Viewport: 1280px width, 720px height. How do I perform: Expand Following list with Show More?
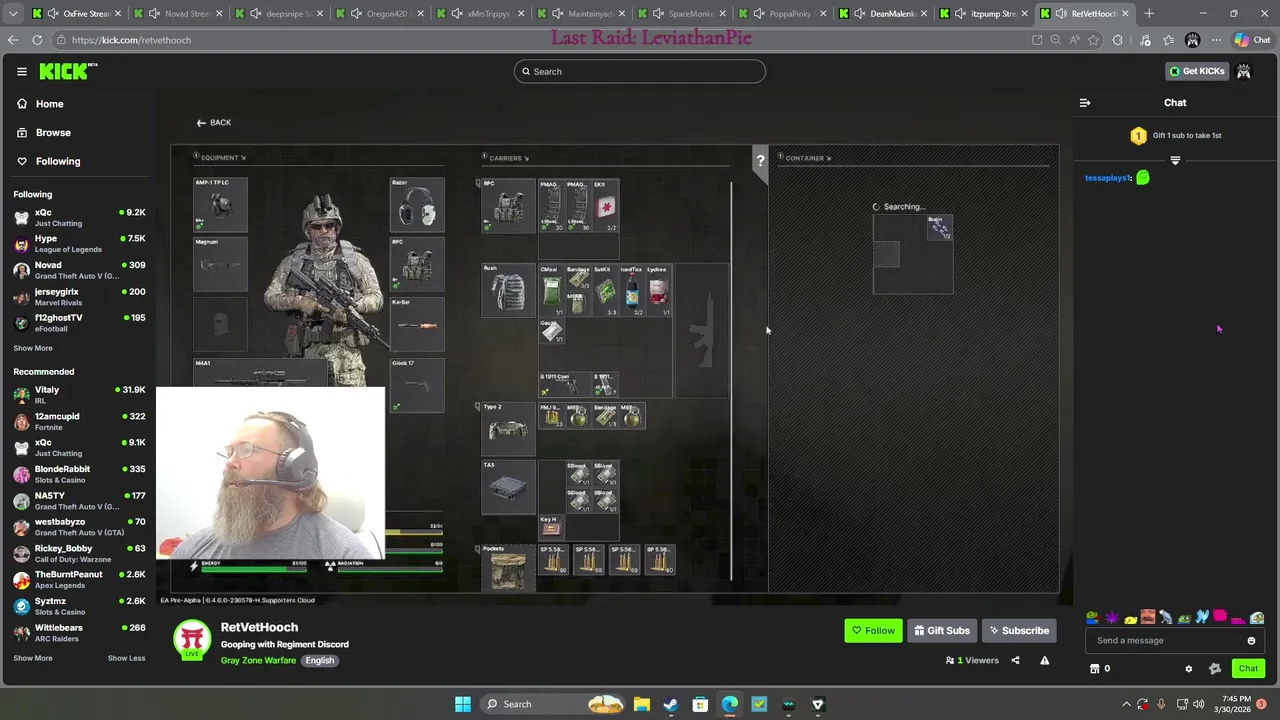(33, 348)
